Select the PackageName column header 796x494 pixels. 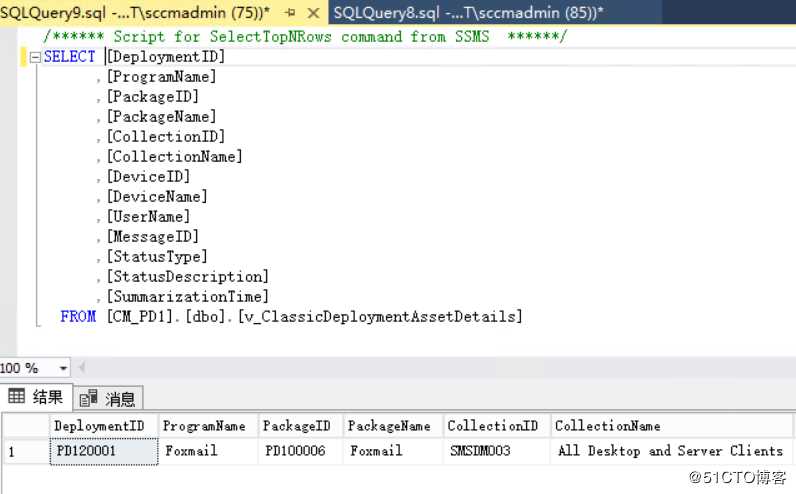coord(393,426)
